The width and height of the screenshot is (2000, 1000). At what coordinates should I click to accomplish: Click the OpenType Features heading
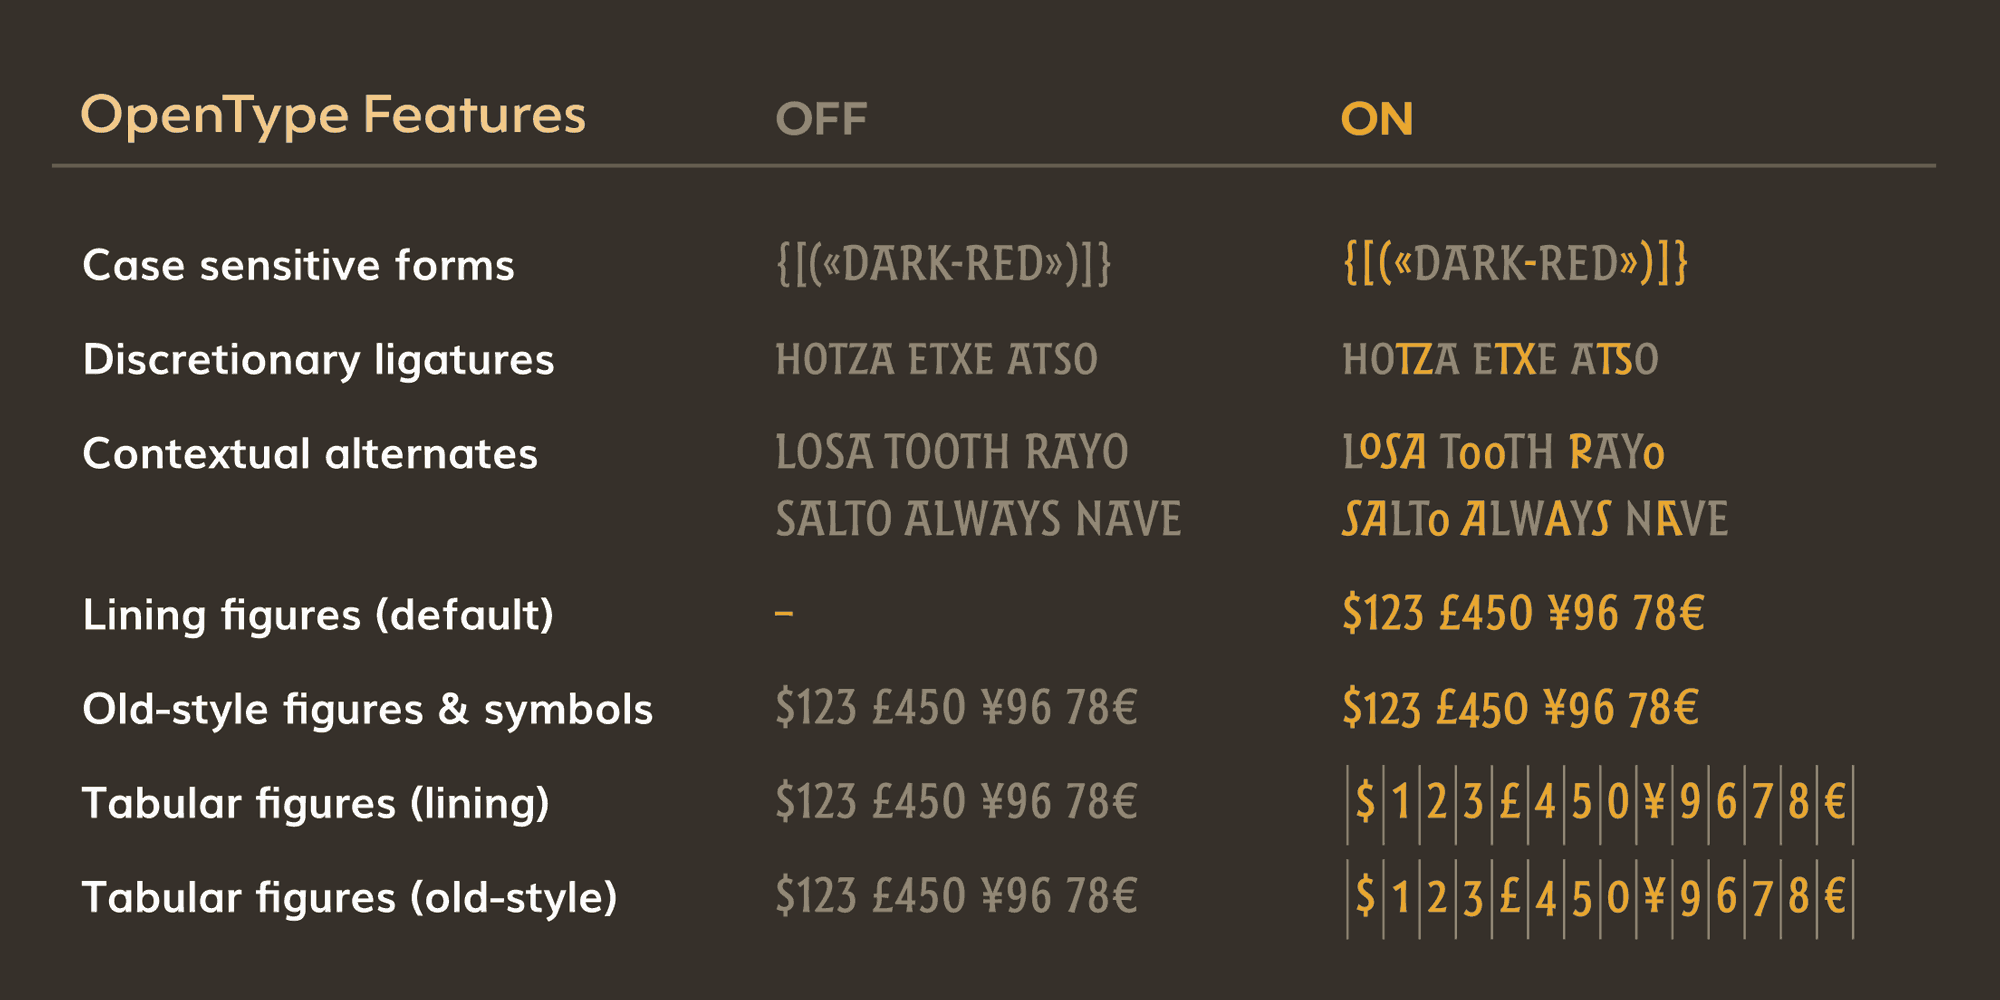pyautogui.click(x=333, y=115)
